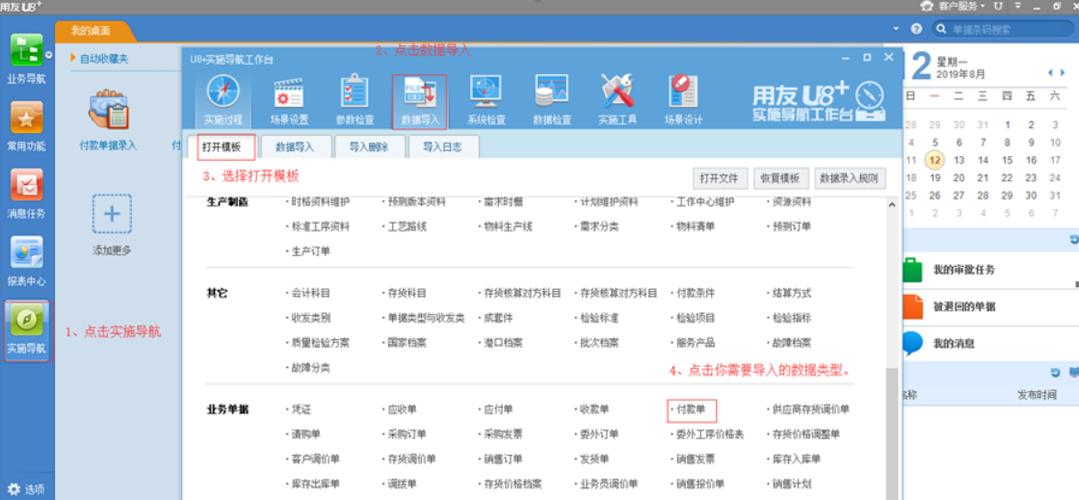Screen dimensions: 1079x500
Task: Open the 销售发票 template link
Action: [695, 459]
